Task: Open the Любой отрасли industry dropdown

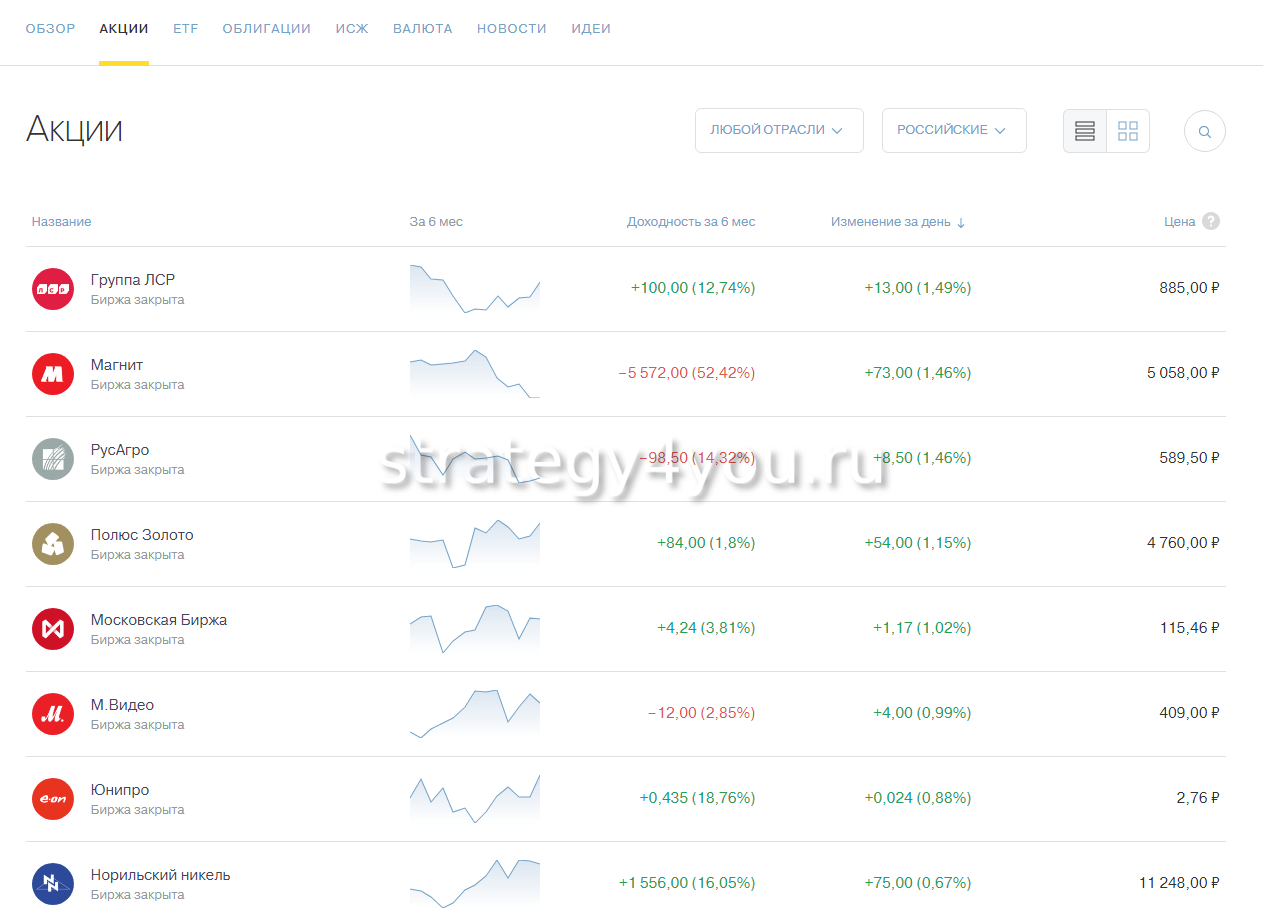Action: coord(778,130)
